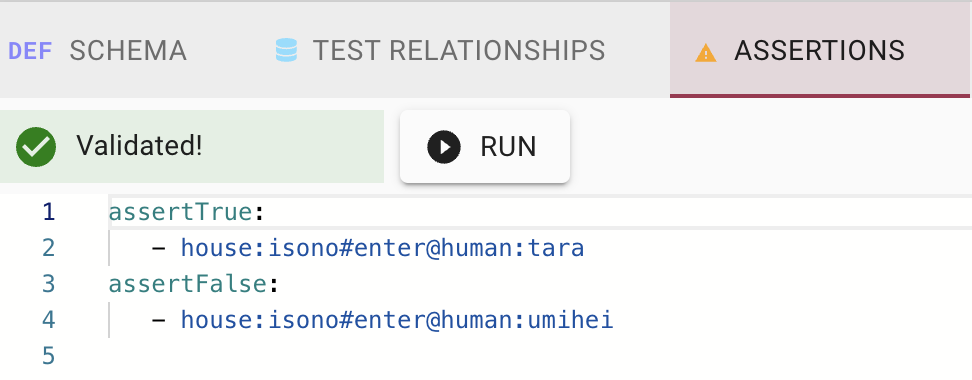972x380 pixels.
Task: Select the Assertions tab
Action: pos(820,50)
